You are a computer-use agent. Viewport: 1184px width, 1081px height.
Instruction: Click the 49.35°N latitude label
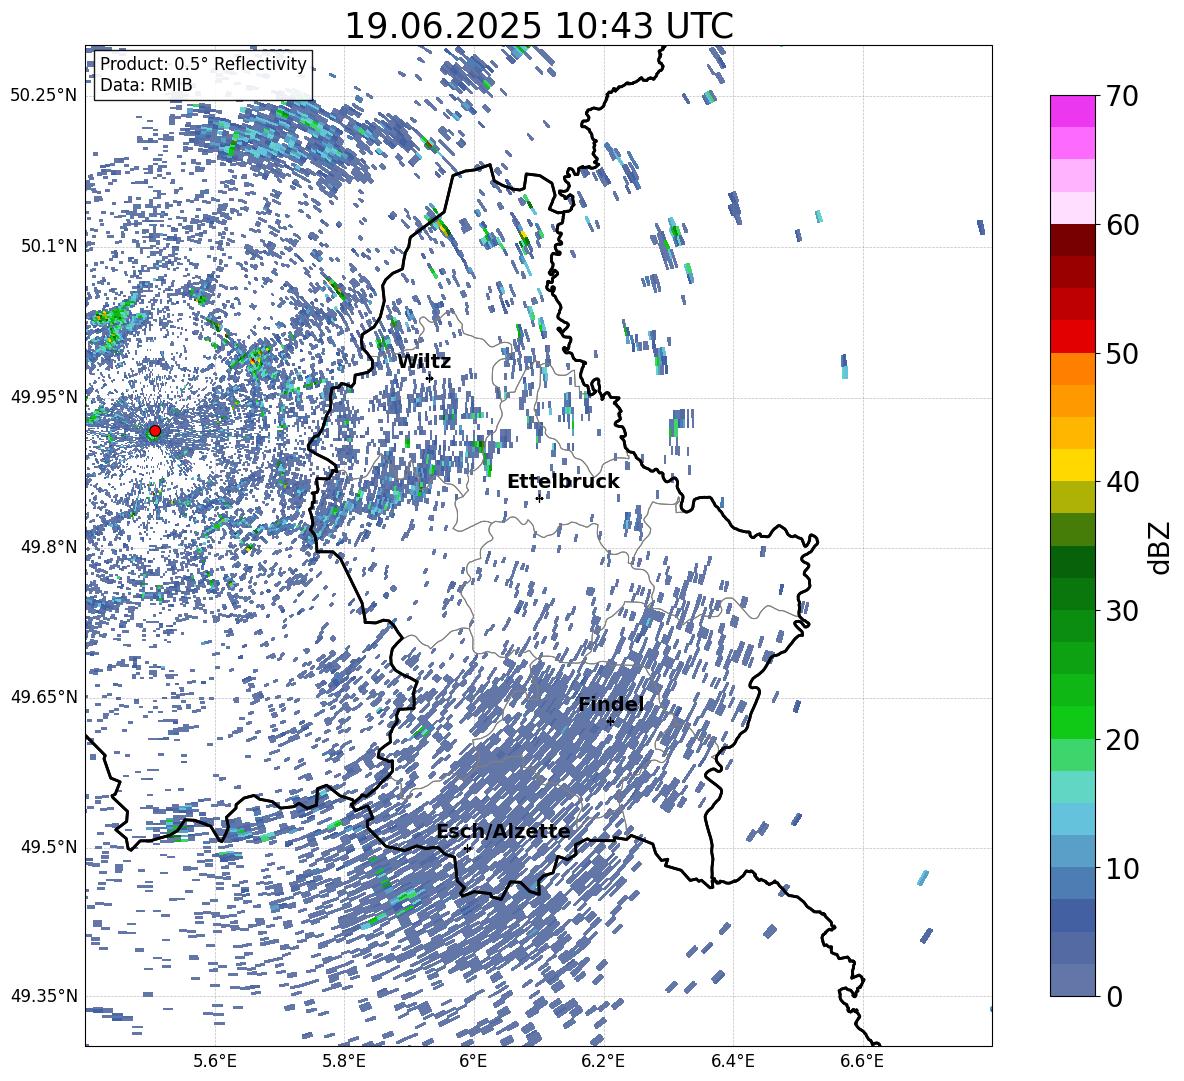click(x=44, y=996)
